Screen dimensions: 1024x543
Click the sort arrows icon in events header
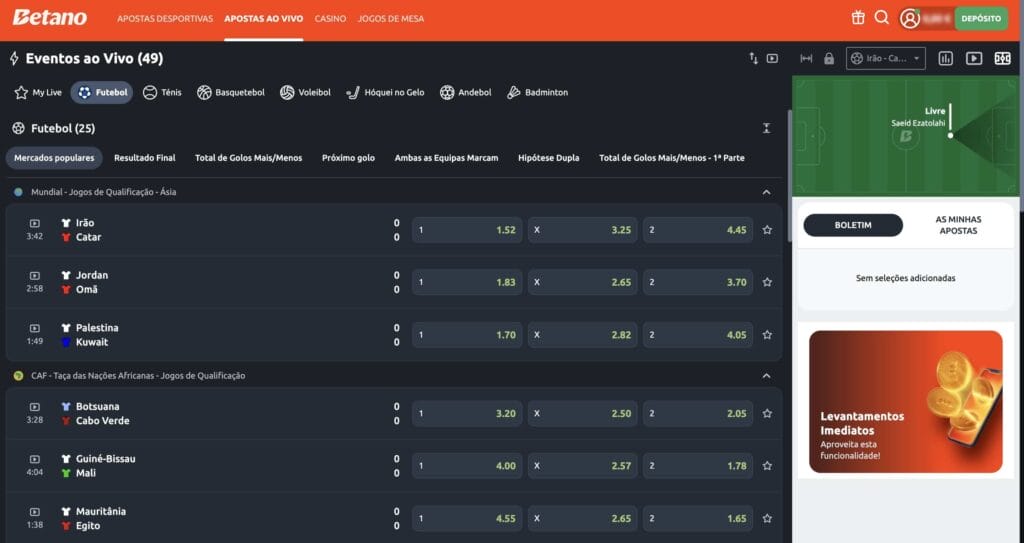[x=753, y=58]
